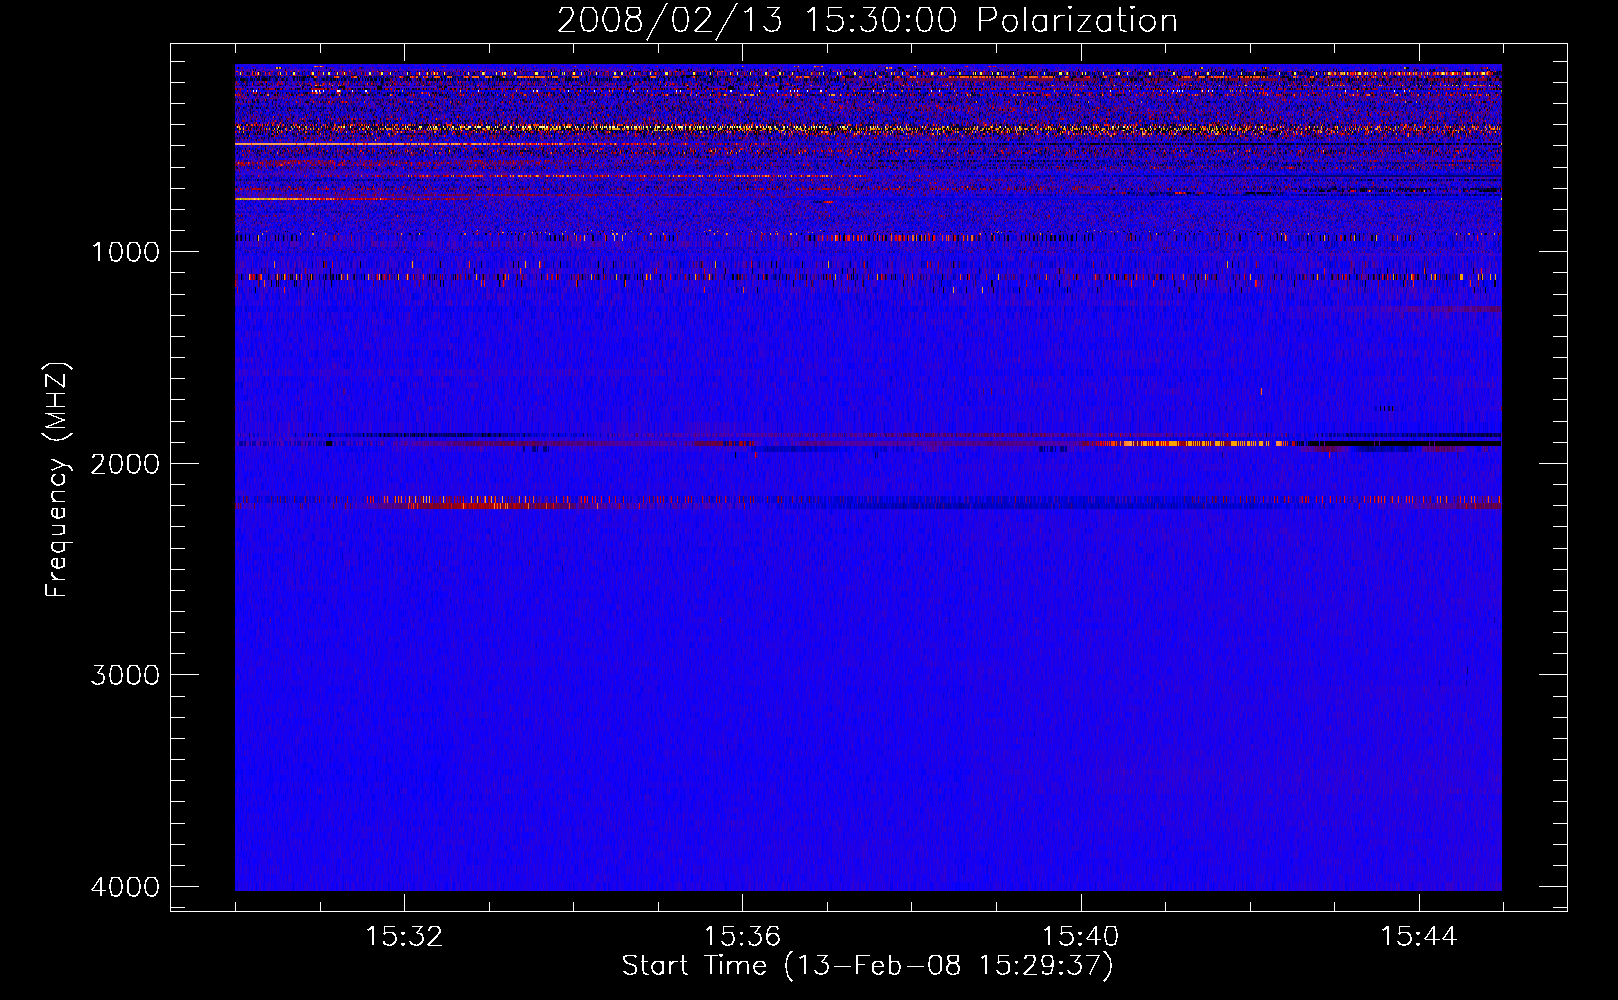
Task: Click the "2000" frequency tick label
Action: 125,464
